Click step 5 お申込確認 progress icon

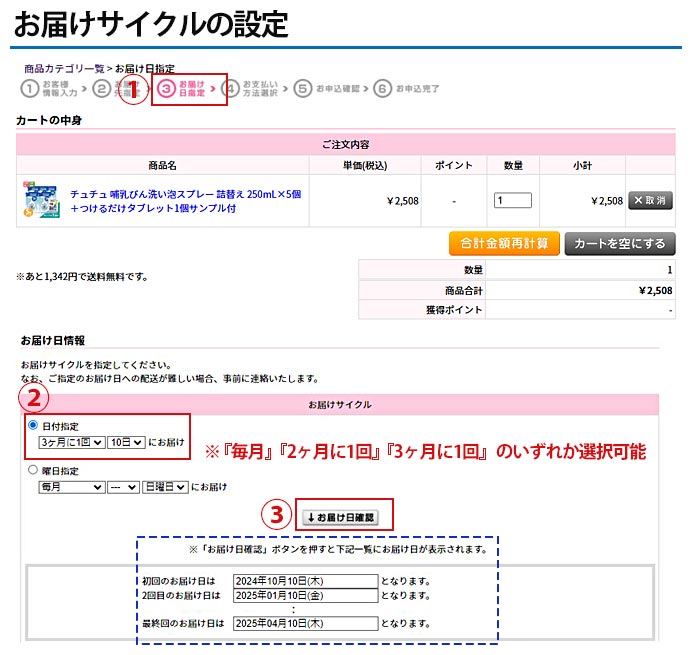pyautogui.click(x=303, y=89)
